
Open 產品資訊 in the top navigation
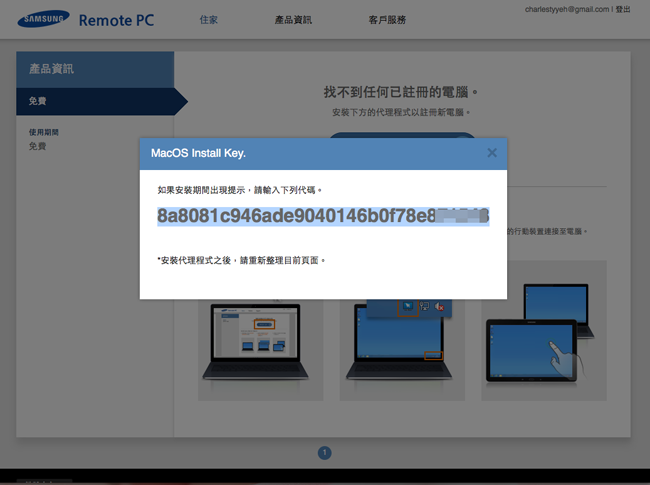tap(293, 19)
